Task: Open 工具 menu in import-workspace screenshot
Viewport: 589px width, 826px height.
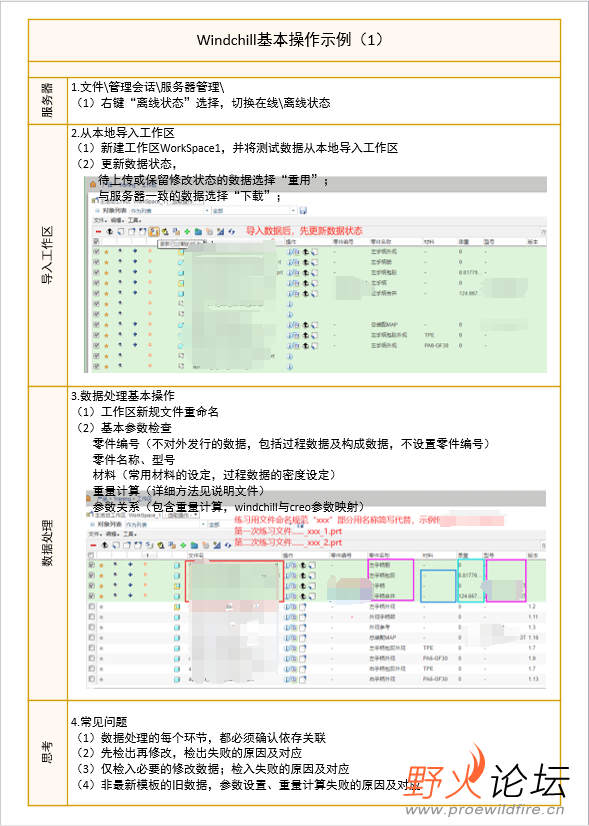Action: pyautogui.click(x=134, y=220)
